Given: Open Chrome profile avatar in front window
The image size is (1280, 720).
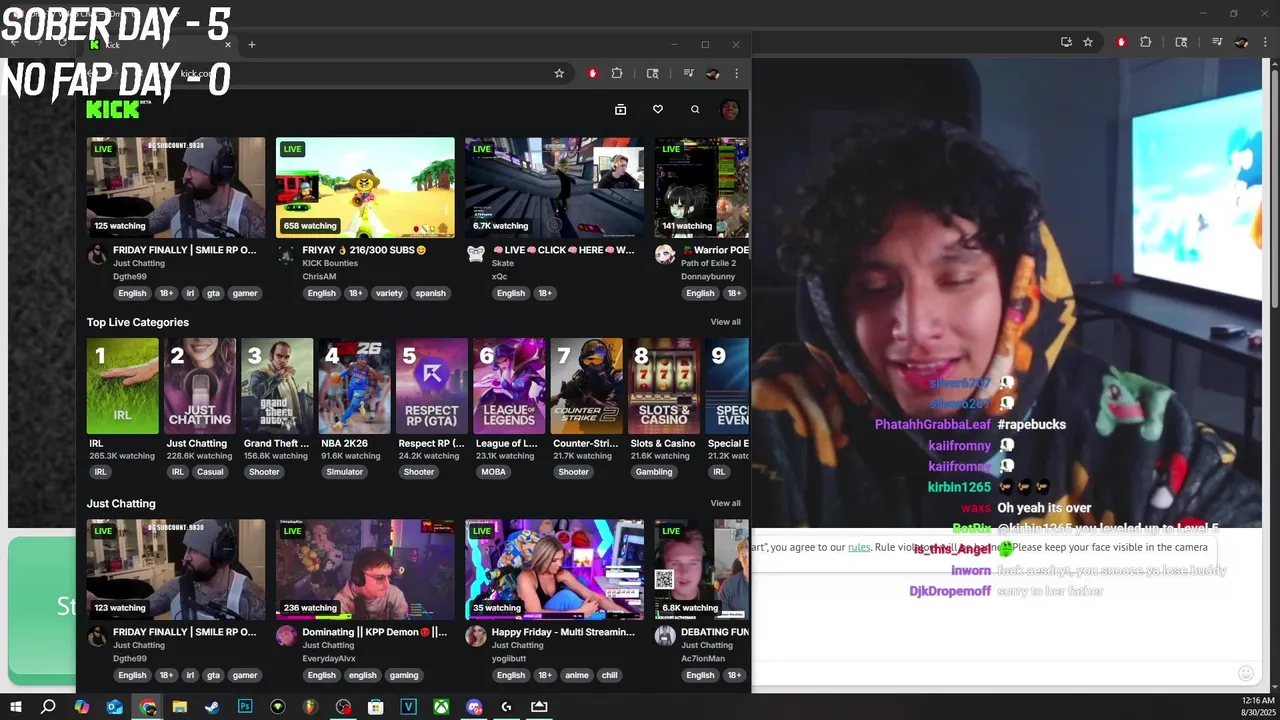Looking at the screenshot, I should [x=713, y=73].
